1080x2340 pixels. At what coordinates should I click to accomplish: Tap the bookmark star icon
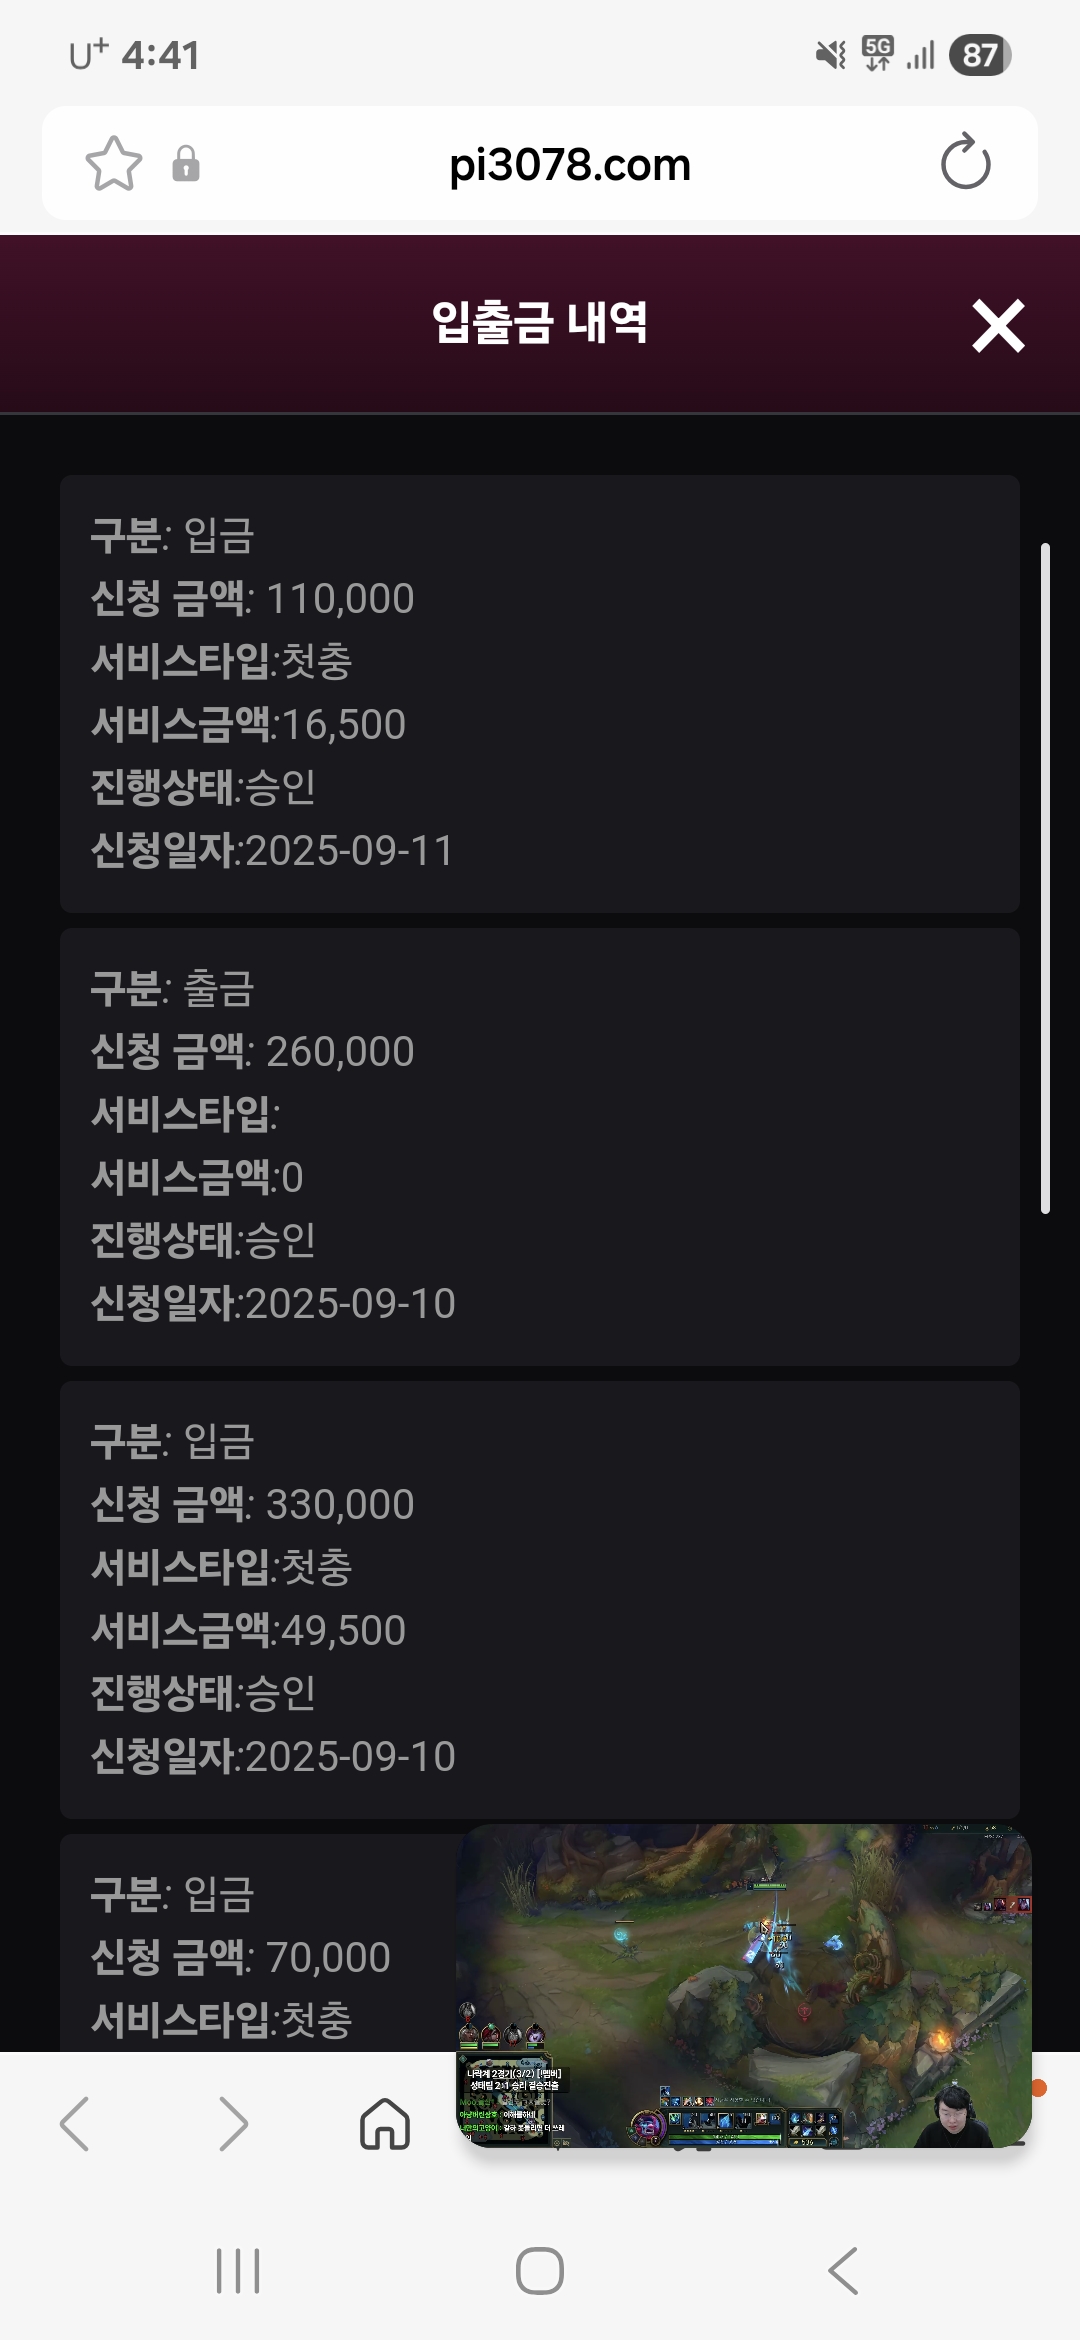pos(114,164)
